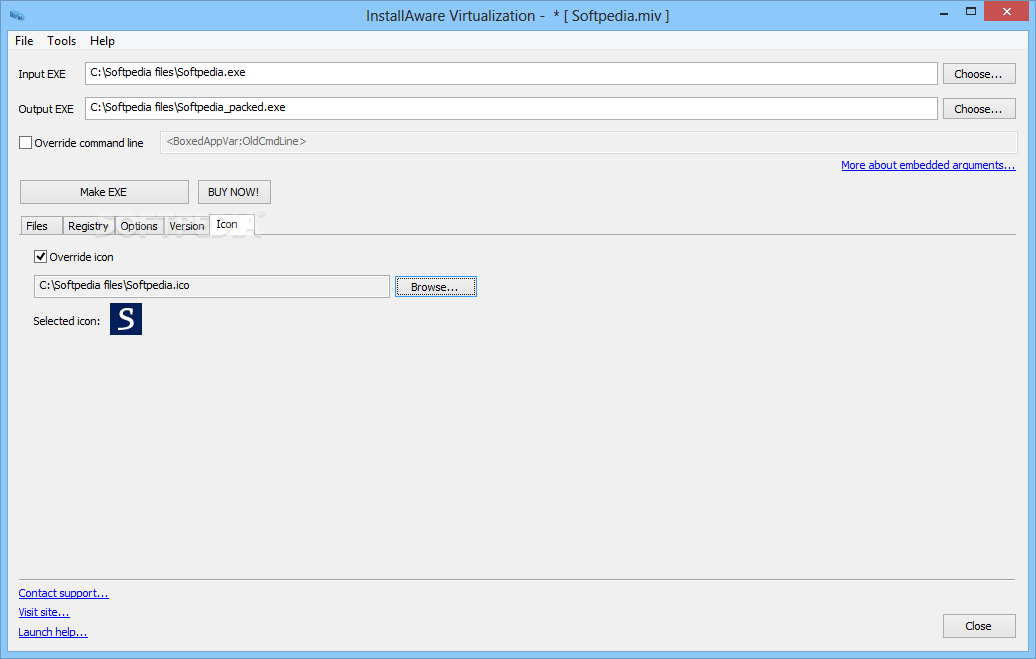
Task: Click the BoxedAppVar command line field
Action: tap(588, 142)
